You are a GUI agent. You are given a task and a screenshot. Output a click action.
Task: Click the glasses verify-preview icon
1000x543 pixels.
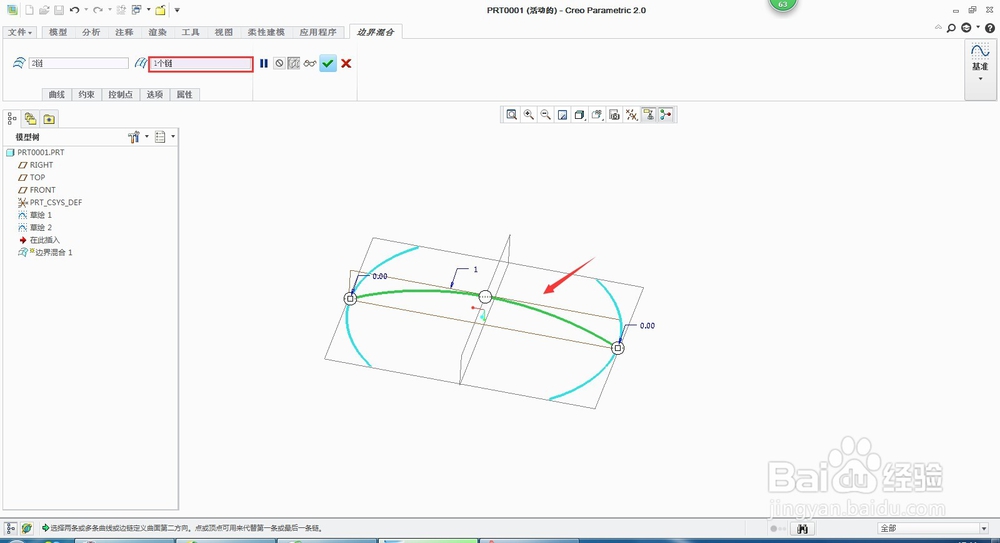310,63
